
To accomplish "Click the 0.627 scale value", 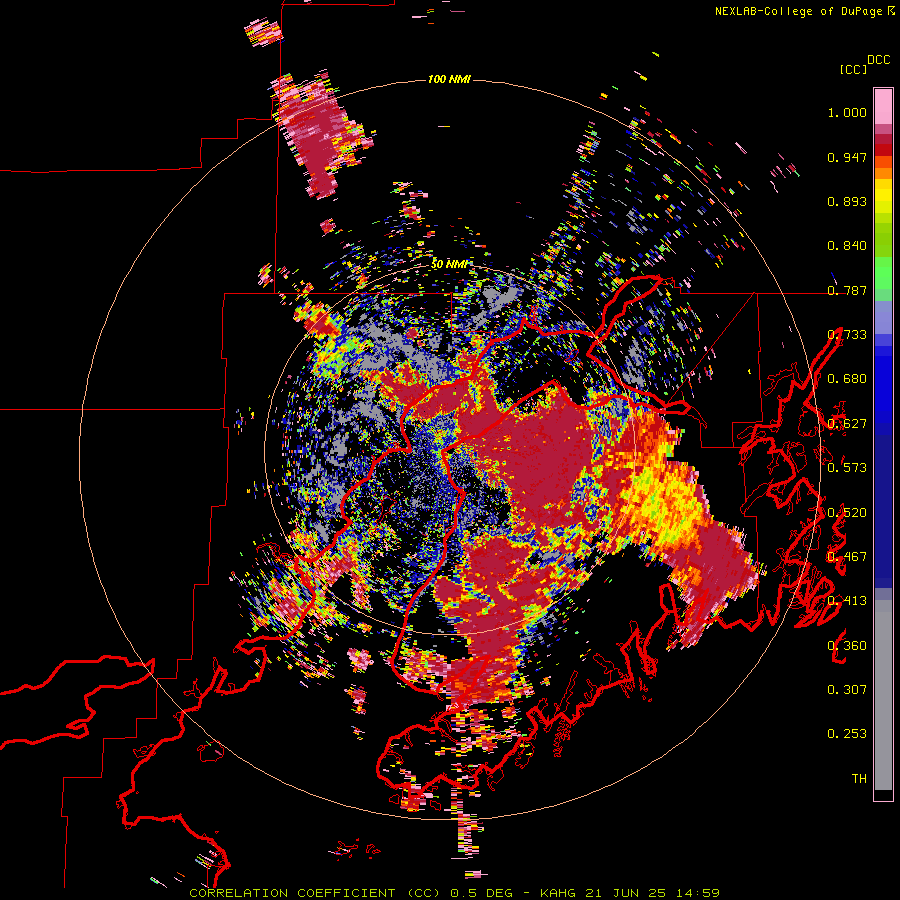I will click(847, 424).
